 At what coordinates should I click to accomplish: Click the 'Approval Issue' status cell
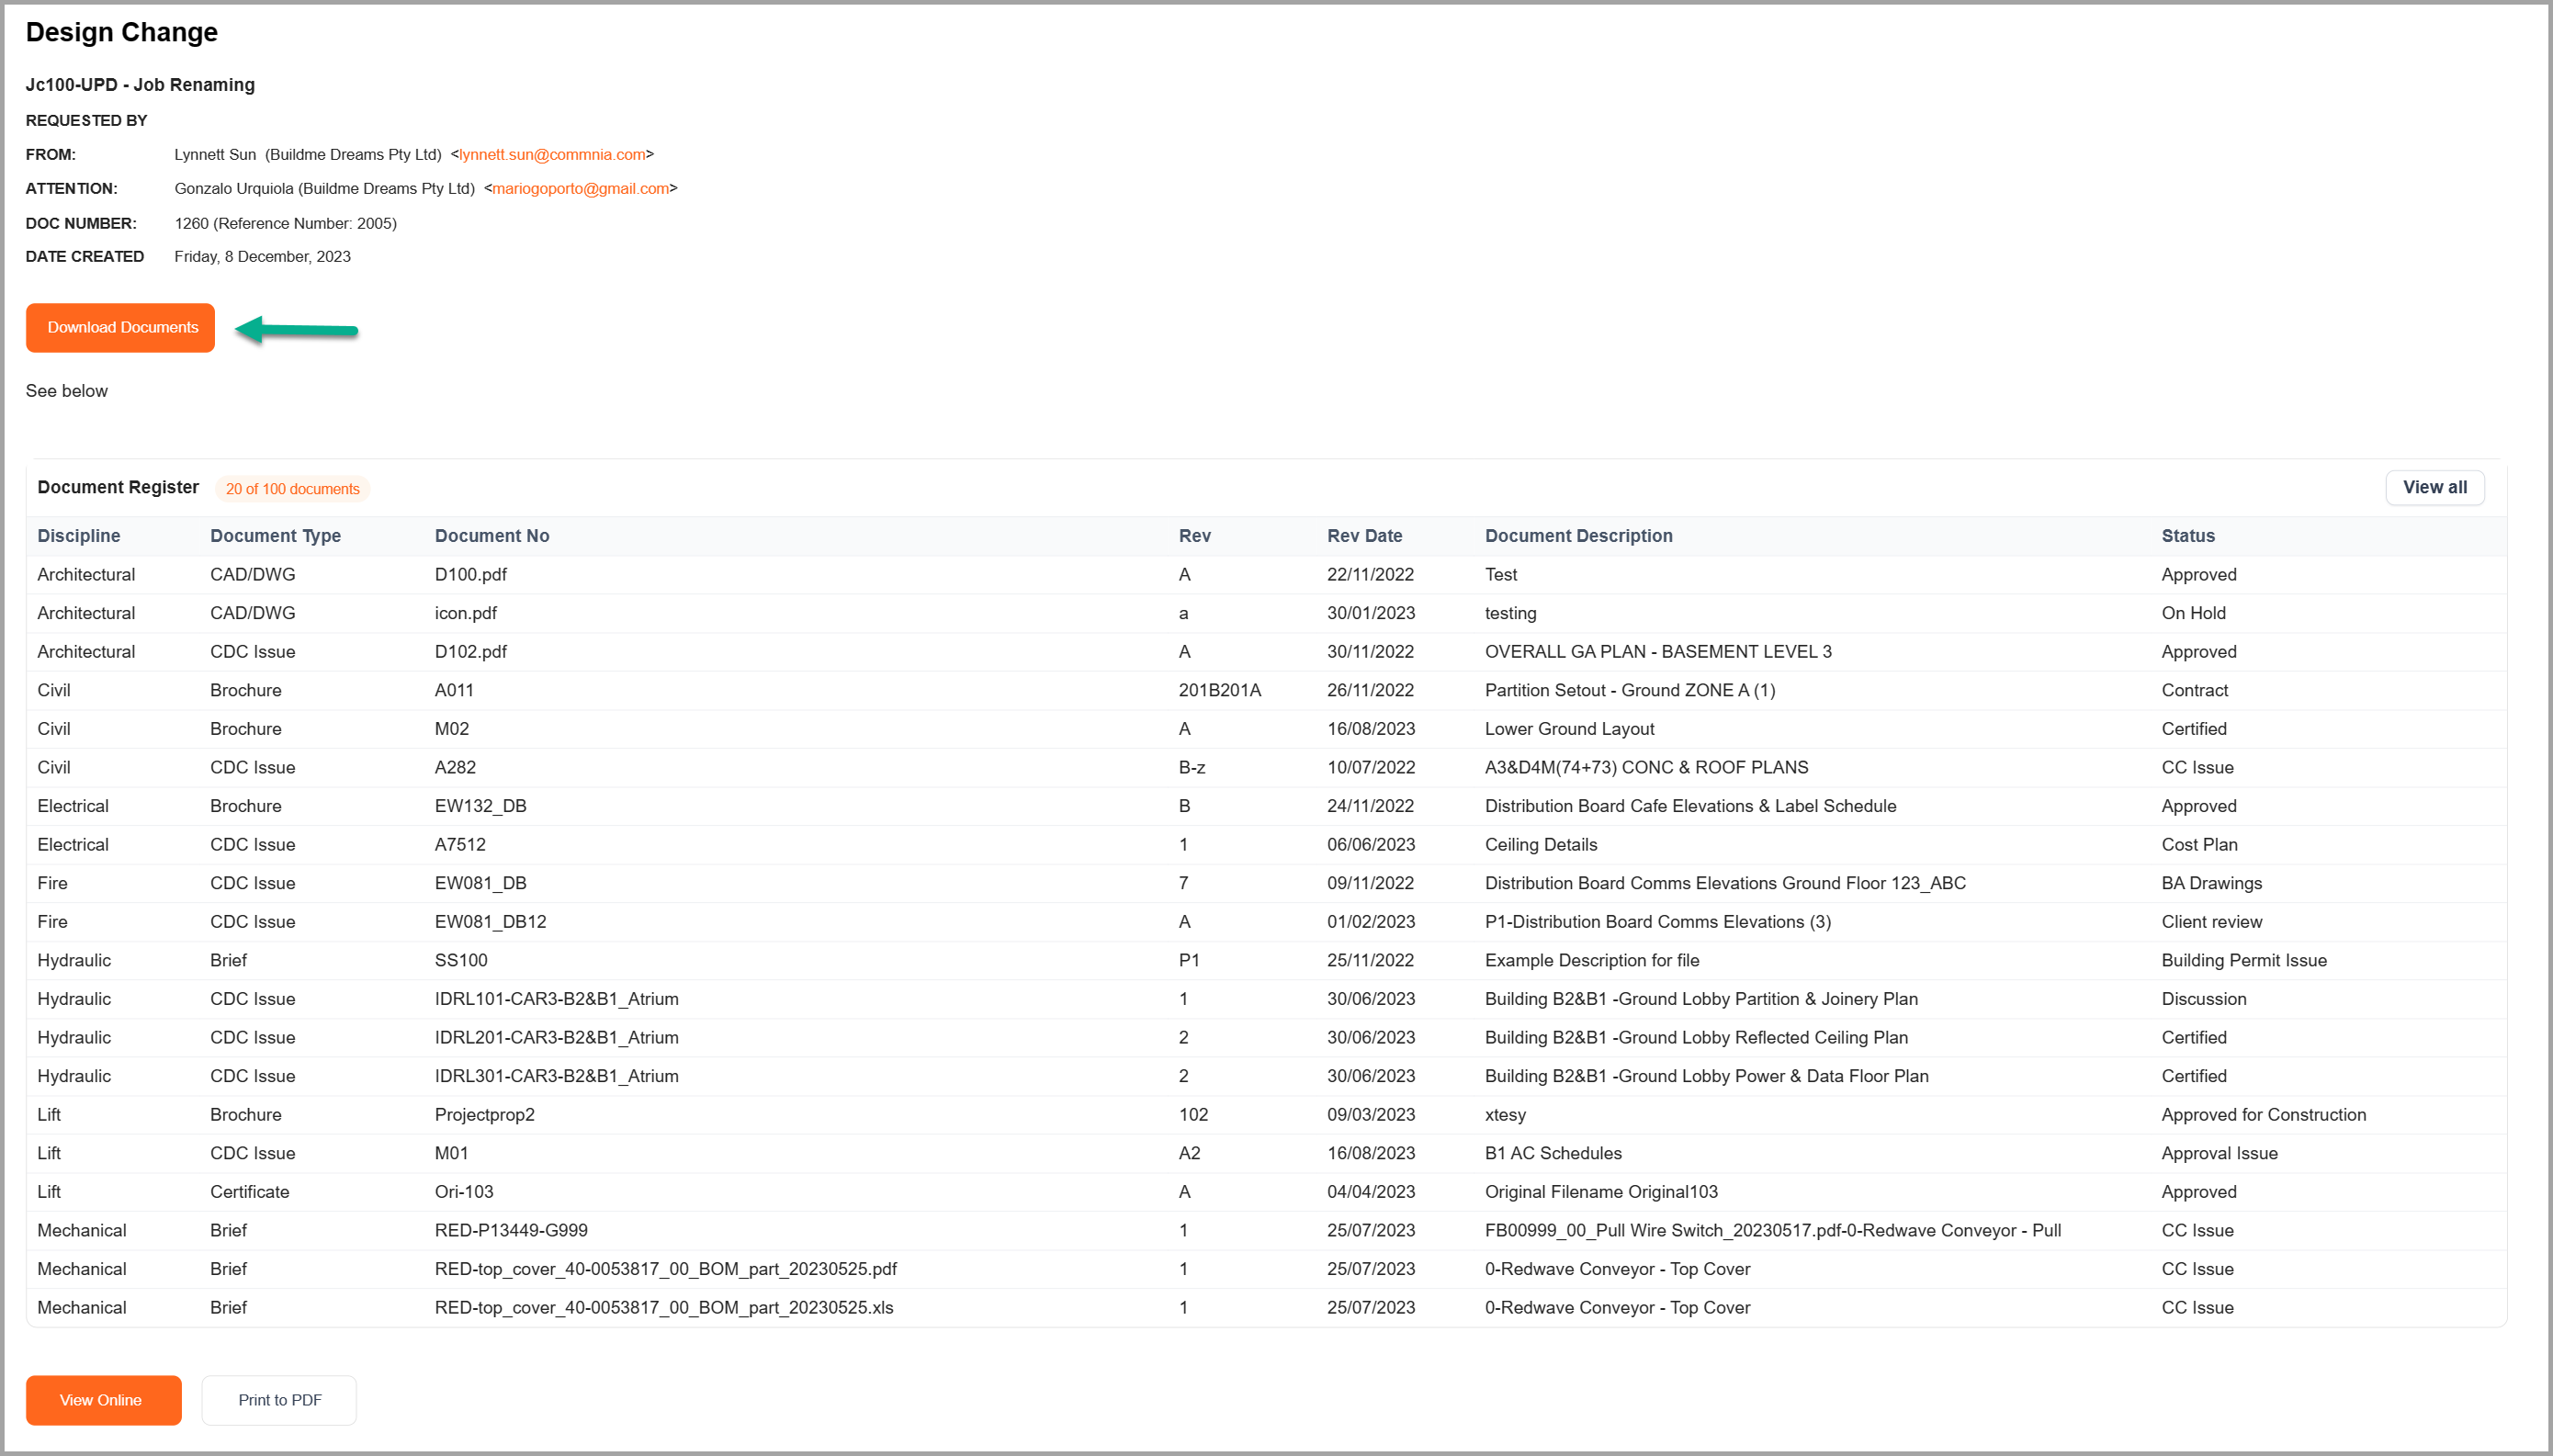pyautogui.click(x=2219, y=1154)
